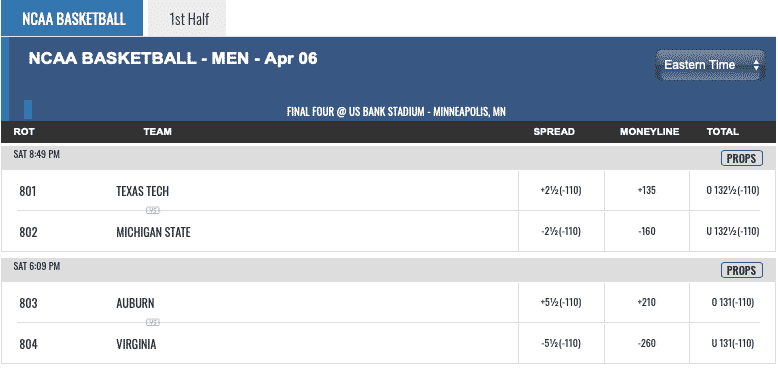
Task: Click the VS icon between Texas Tech and Michigan State
Action: 153,210
